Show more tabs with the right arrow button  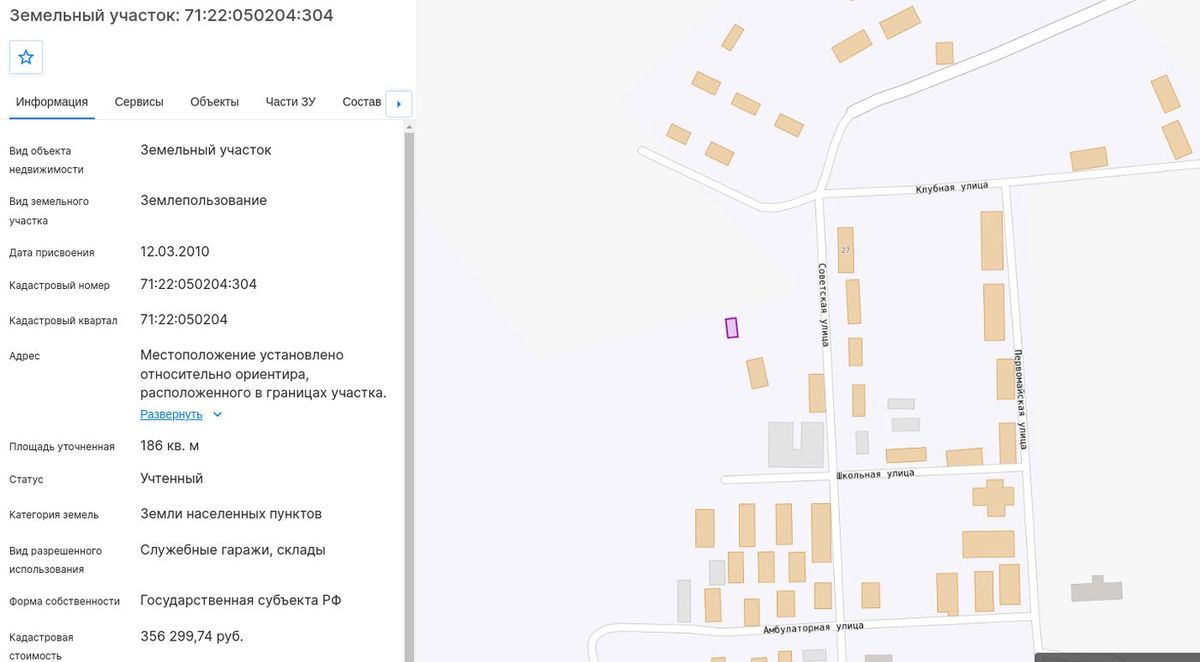(x=399, y=103)
